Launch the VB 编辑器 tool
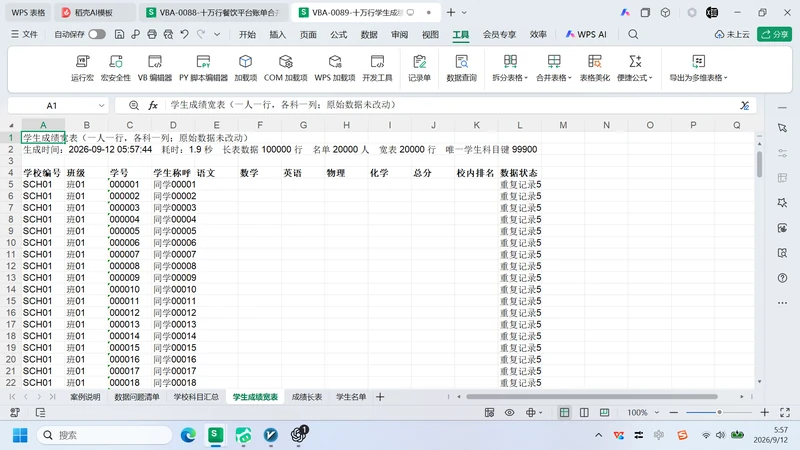Viewport: 800px width, 450px height. (155, 68)
